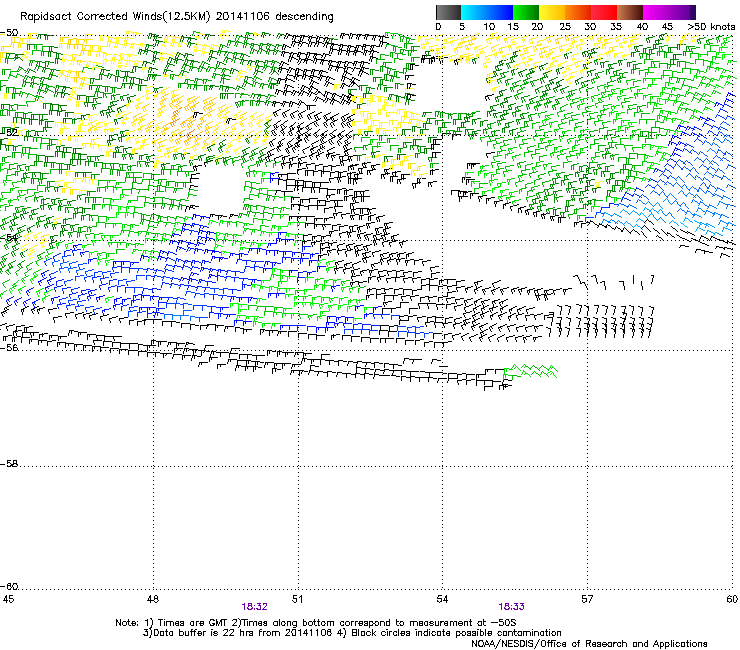Click longitude axis label '51'

point(297,599)
